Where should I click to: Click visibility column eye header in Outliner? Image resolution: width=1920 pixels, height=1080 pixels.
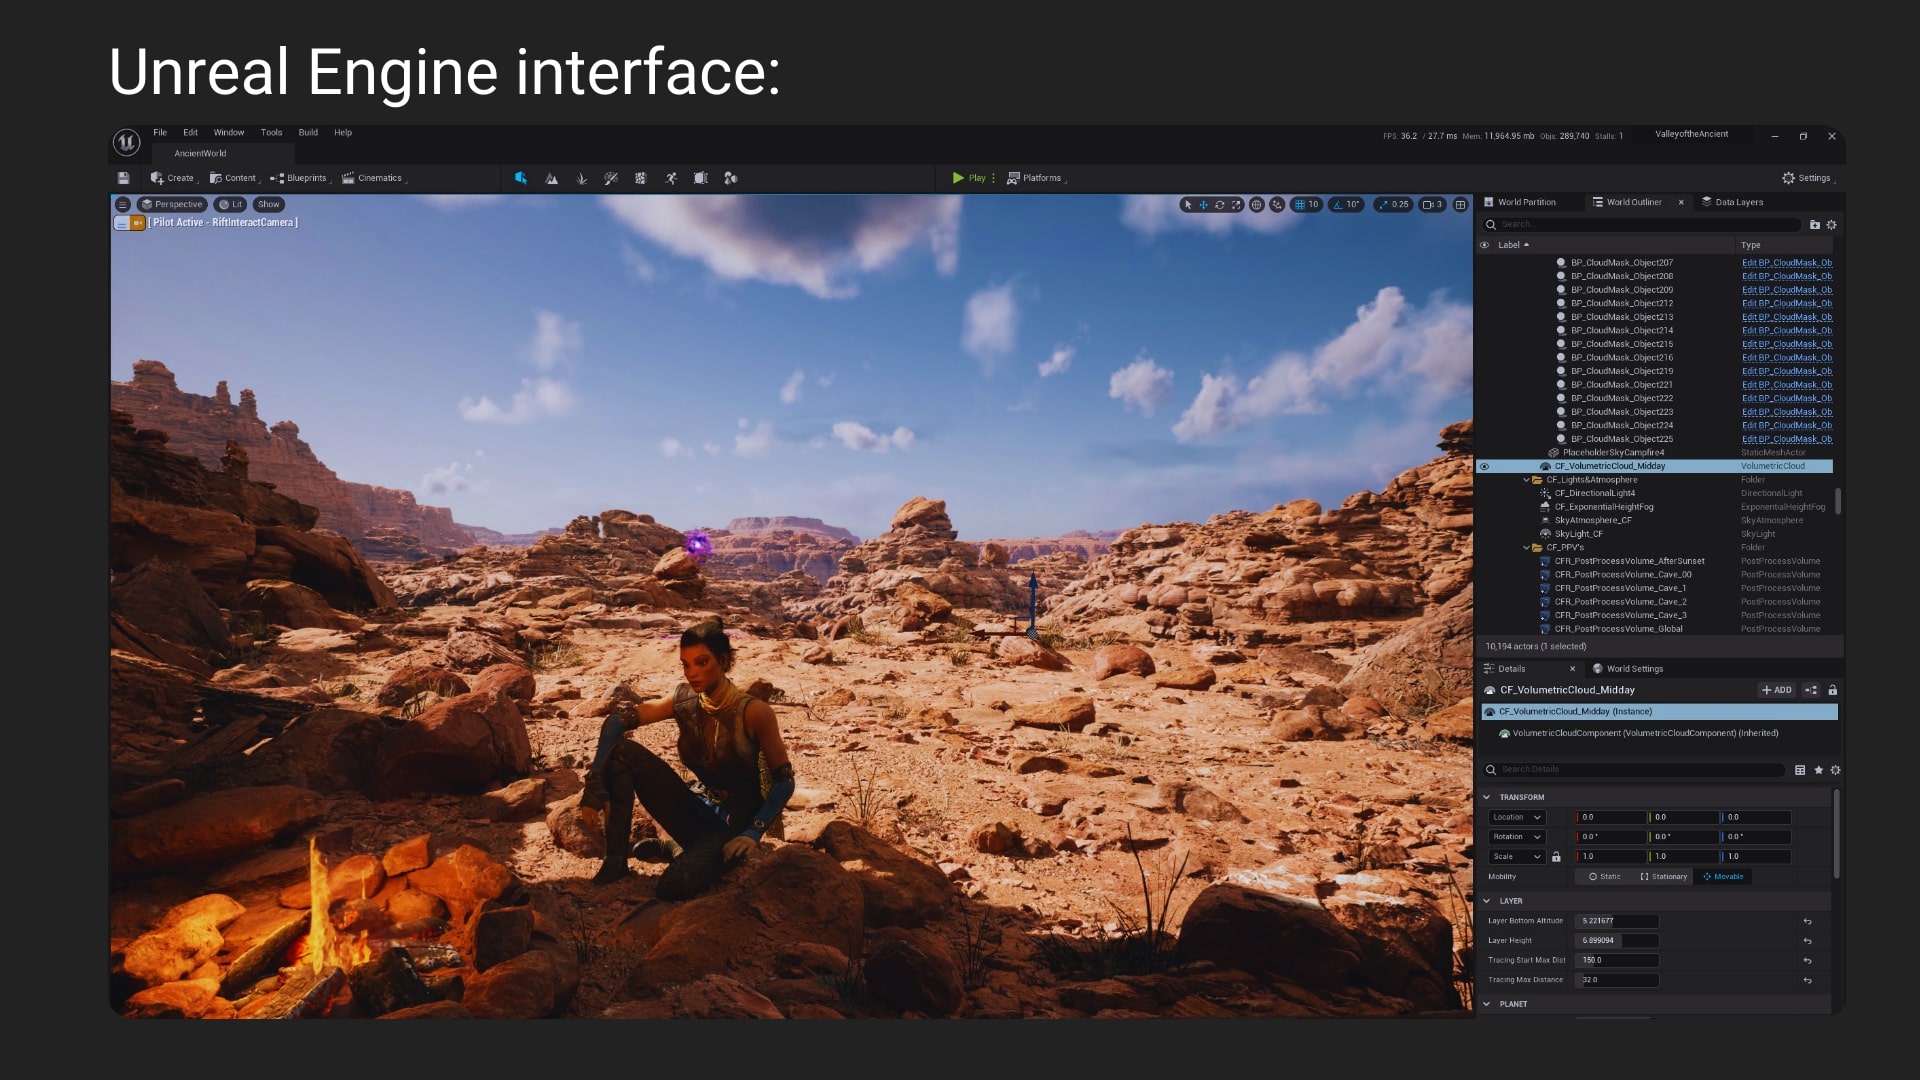pos(1485,245)
